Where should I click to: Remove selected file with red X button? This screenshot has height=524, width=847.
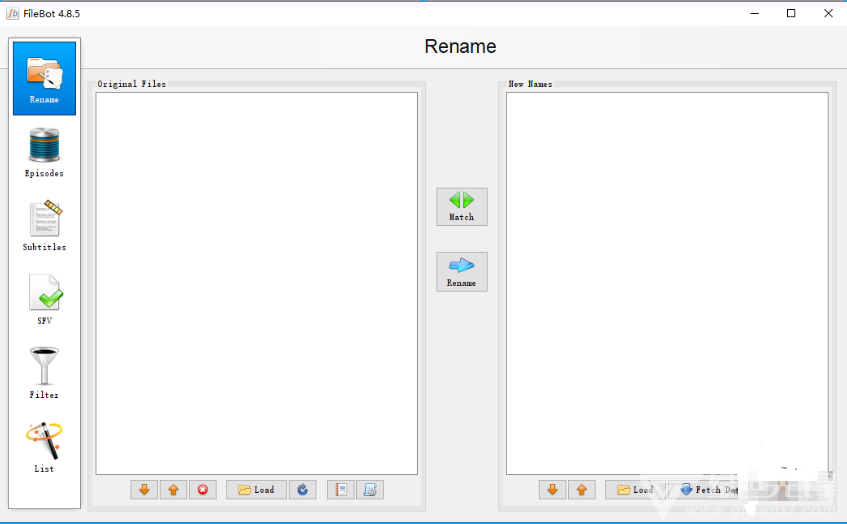[x=203, y=490]
